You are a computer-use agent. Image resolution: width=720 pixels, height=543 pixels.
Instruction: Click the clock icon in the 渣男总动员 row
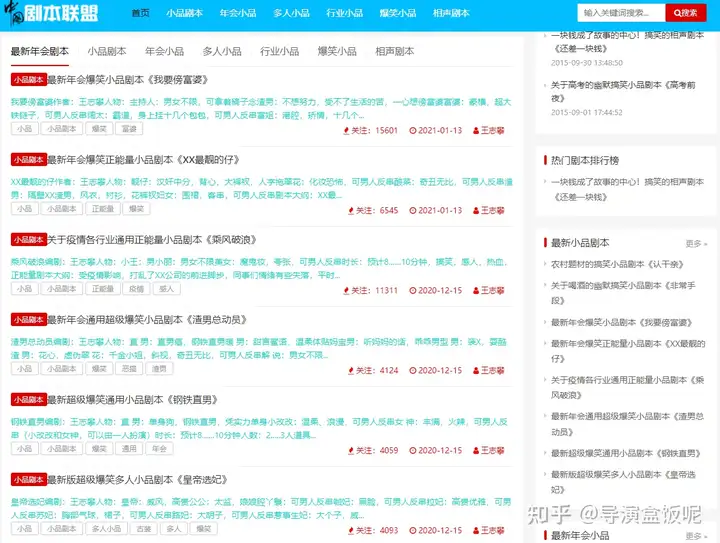point(413,370)
